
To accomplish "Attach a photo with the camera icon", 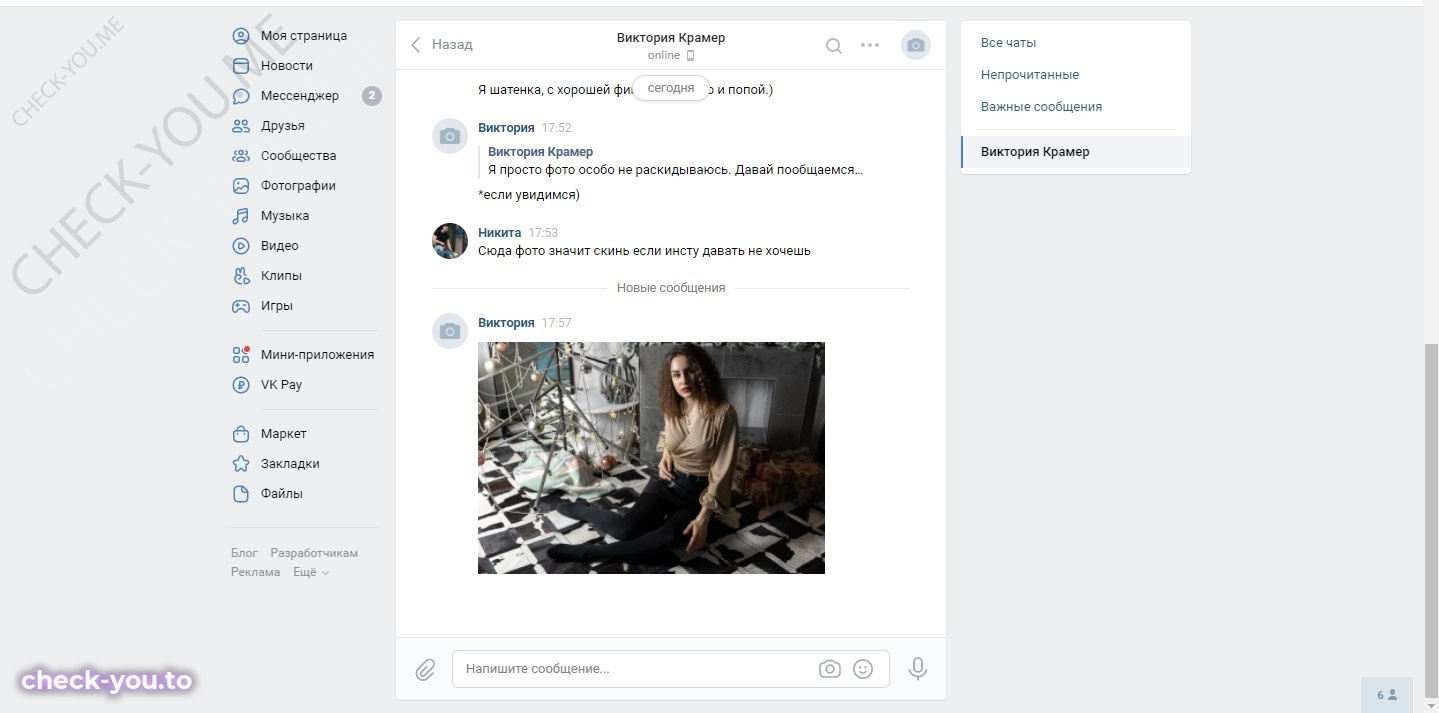I will click(829, 669).
